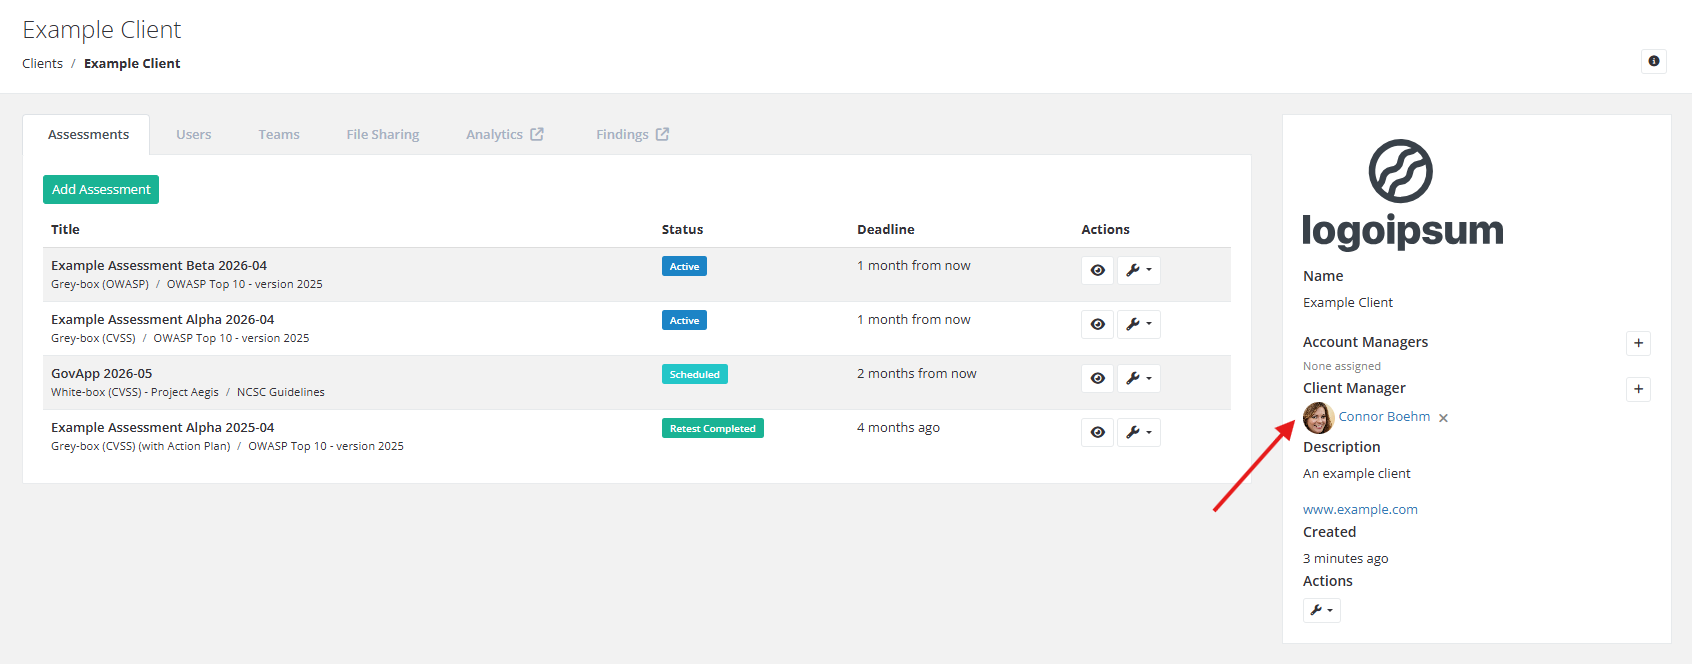Expand wrench menu for Example Assessment Alpha 2025-04
Viewport: 1692px width, 664px height.
[x=1138, y=432]
